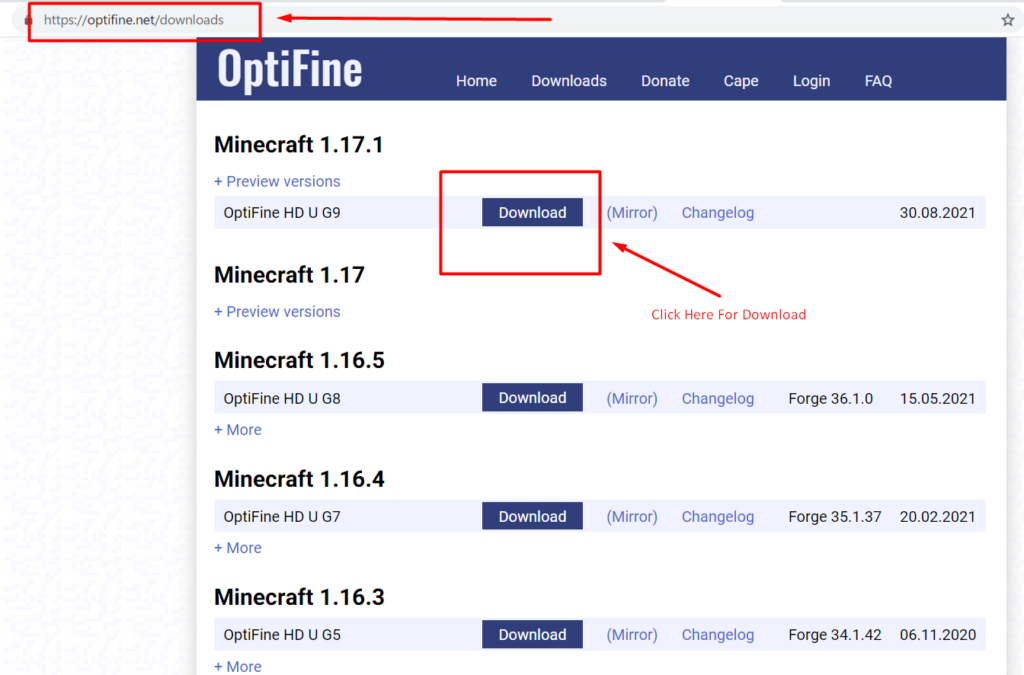Image resolution: width=1024 pixels, height=675 pixels.
Task: View Changelog for OptiFine HD U G5
Action: [718, 635]
